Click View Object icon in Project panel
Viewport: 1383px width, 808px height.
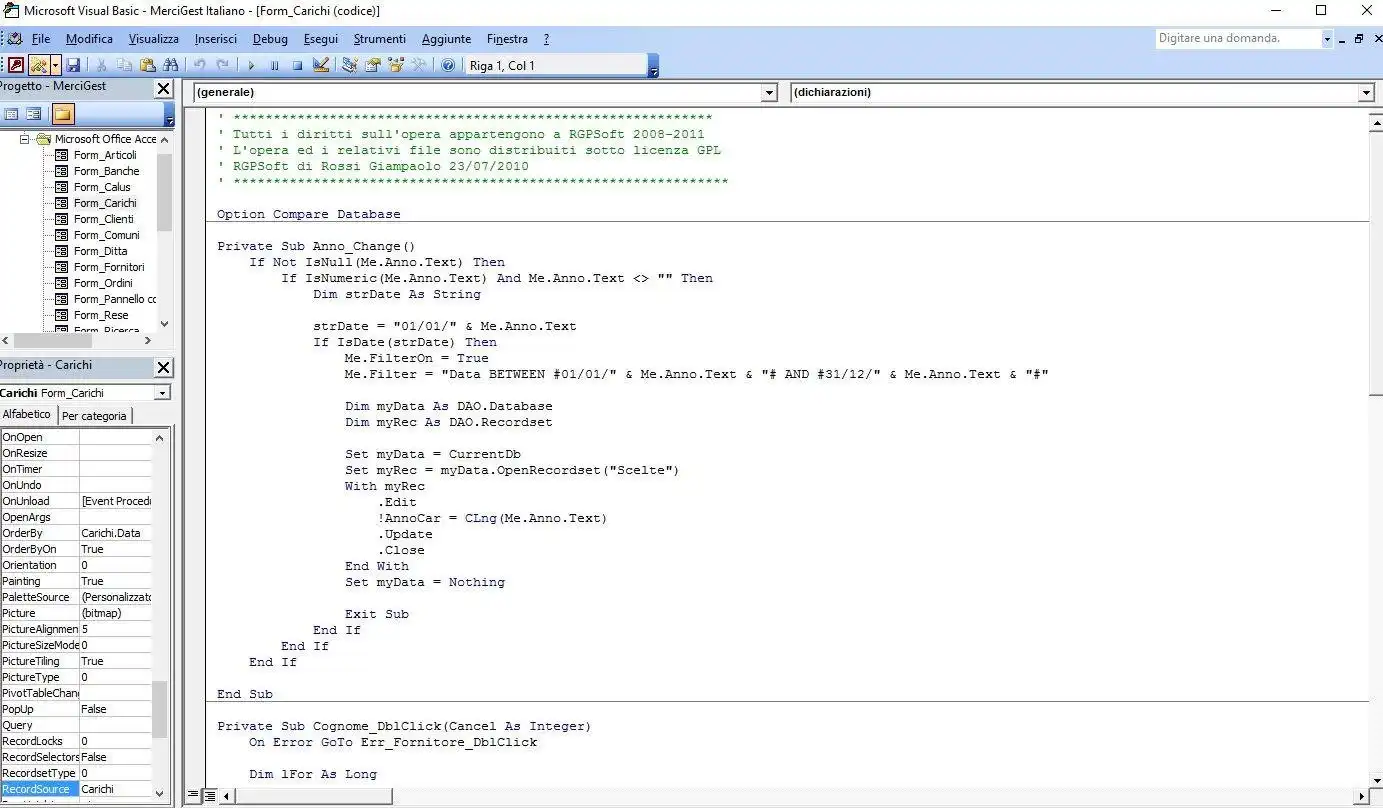(34, 114)
